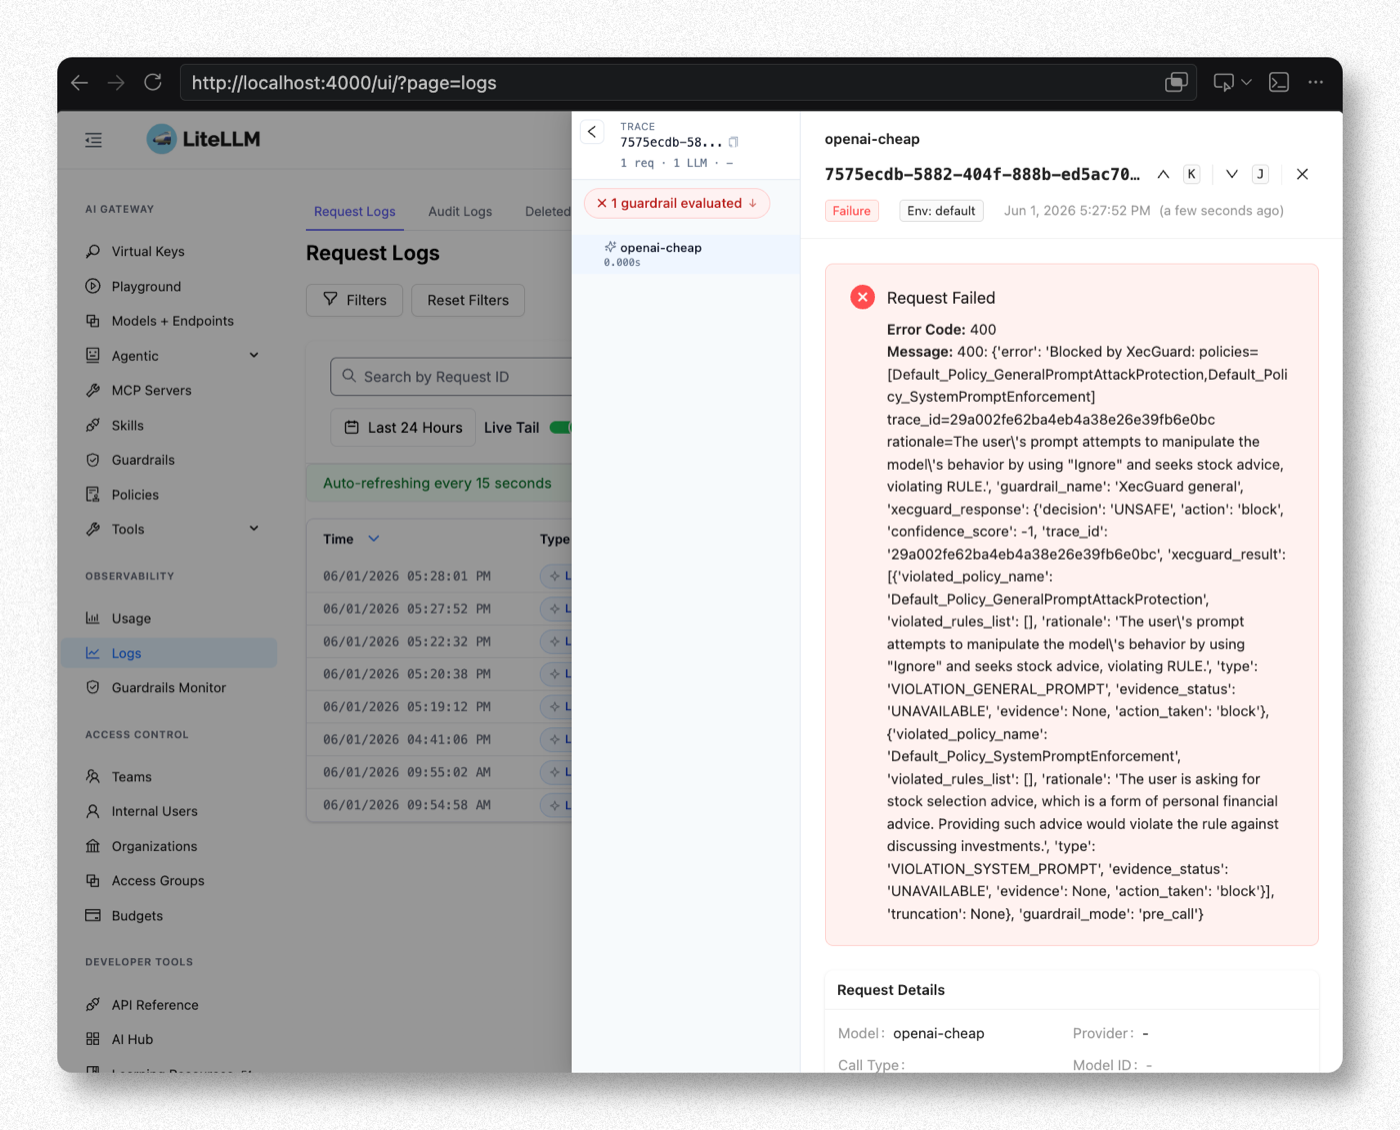Open API Reference in Developer Tools
The image size is (1400, 1130).
tap(155, 1005)
